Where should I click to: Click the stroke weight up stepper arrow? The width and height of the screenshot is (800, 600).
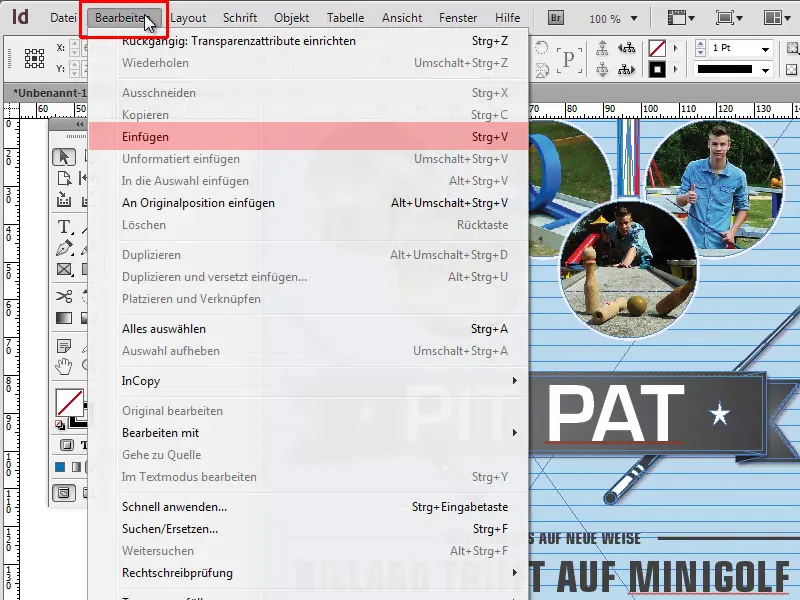[x=700, y=44]
